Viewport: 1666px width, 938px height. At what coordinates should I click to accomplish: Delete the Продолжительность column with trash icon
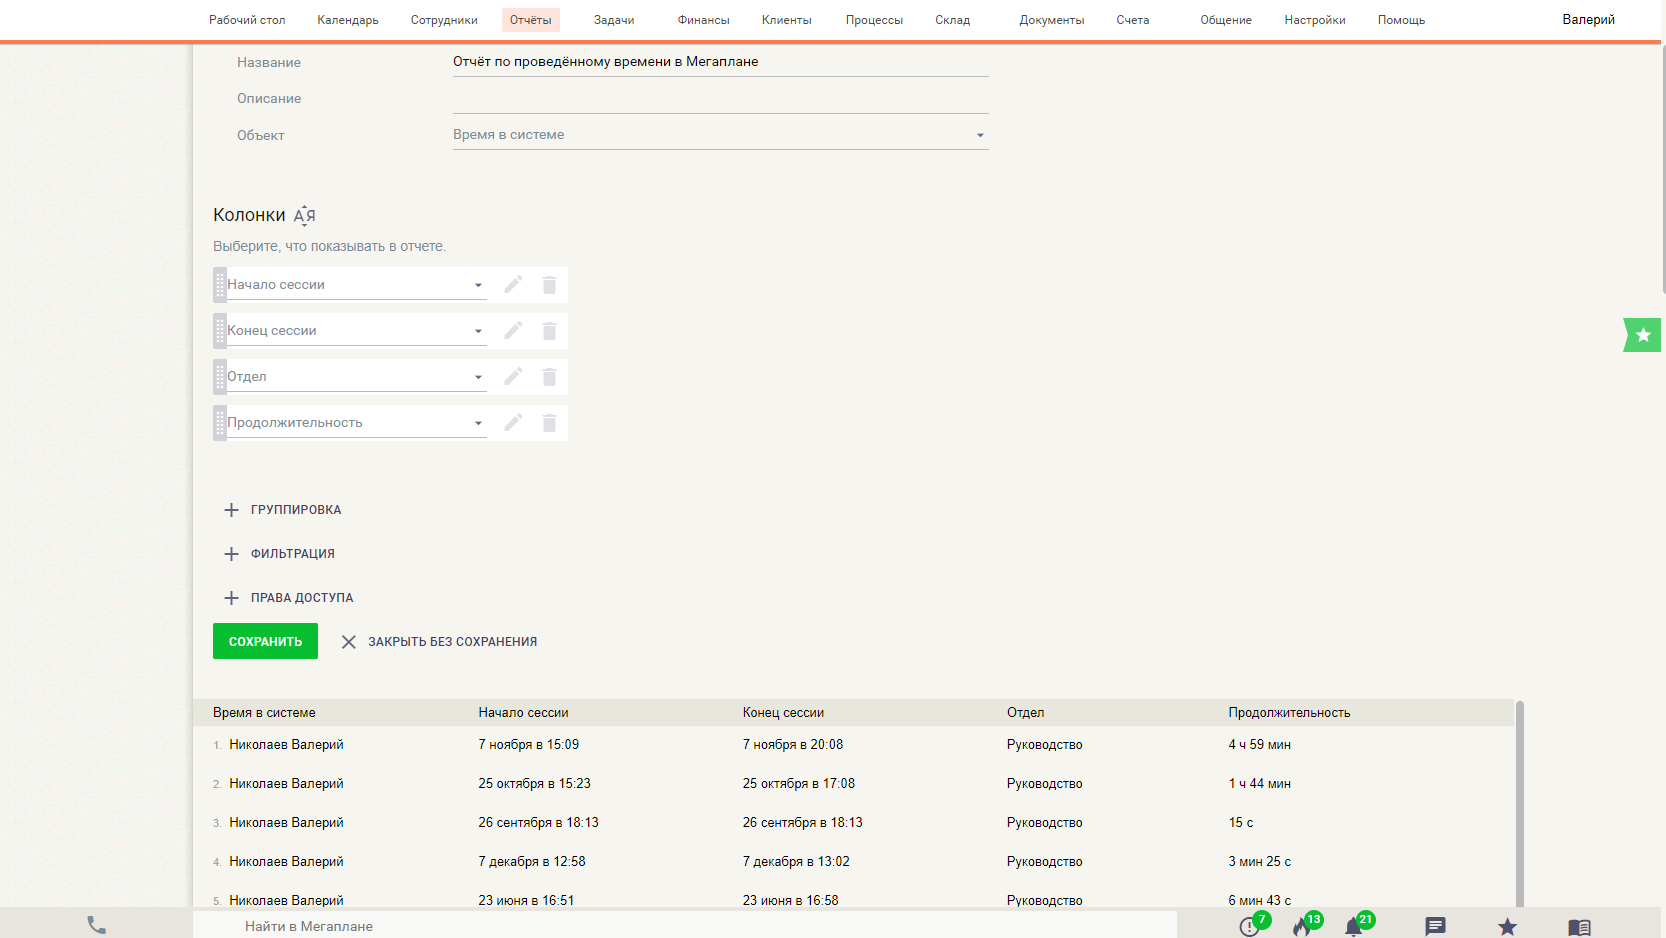(x=549, y=423)
